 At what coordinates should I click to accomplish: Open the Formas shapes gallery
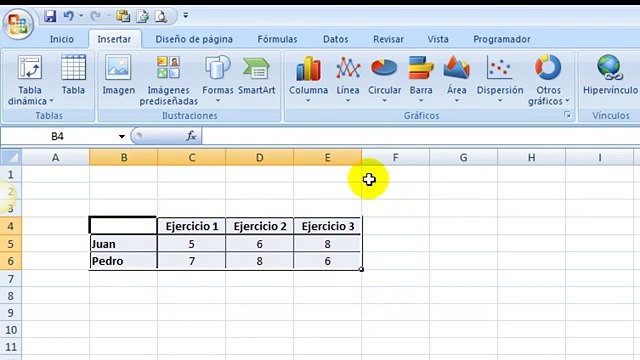pyautogui.click(x=218, y=79)
